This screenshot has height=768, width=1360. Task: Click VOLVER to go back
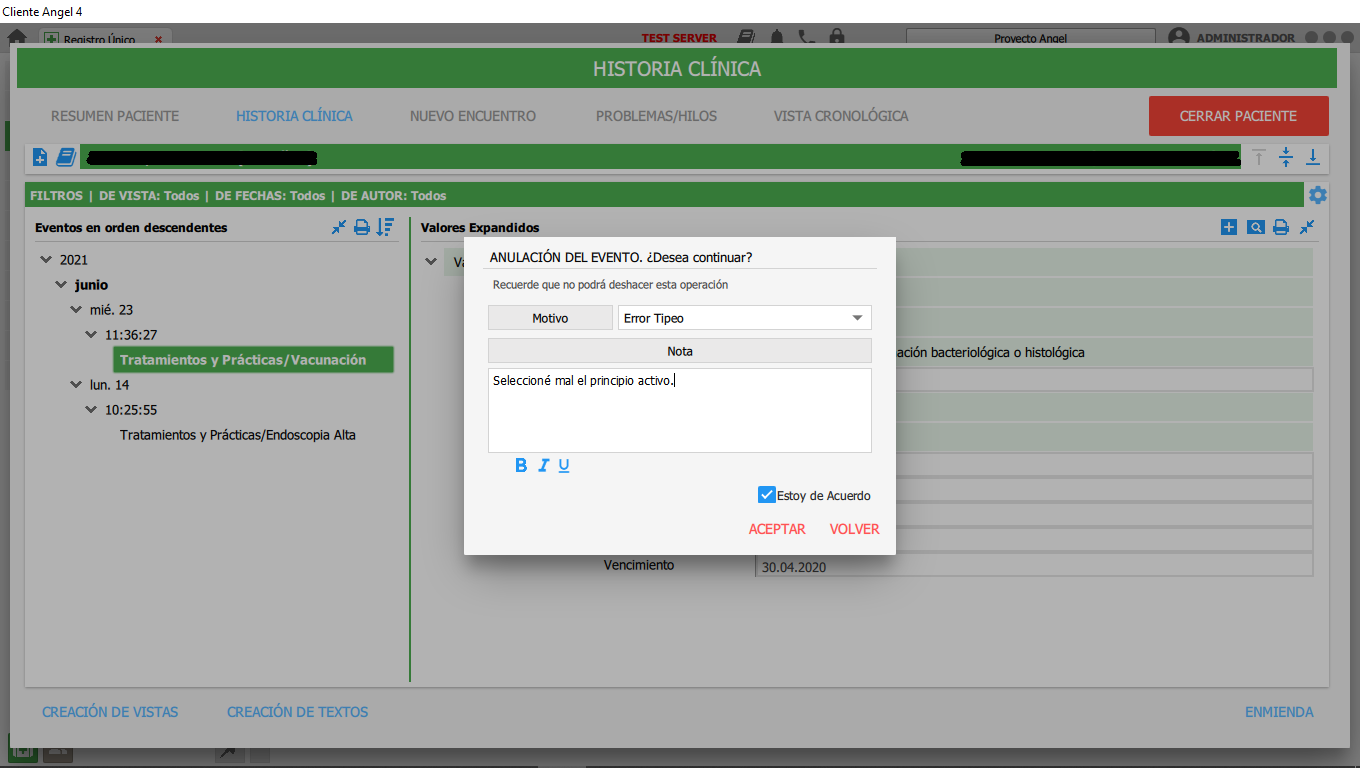854,529
